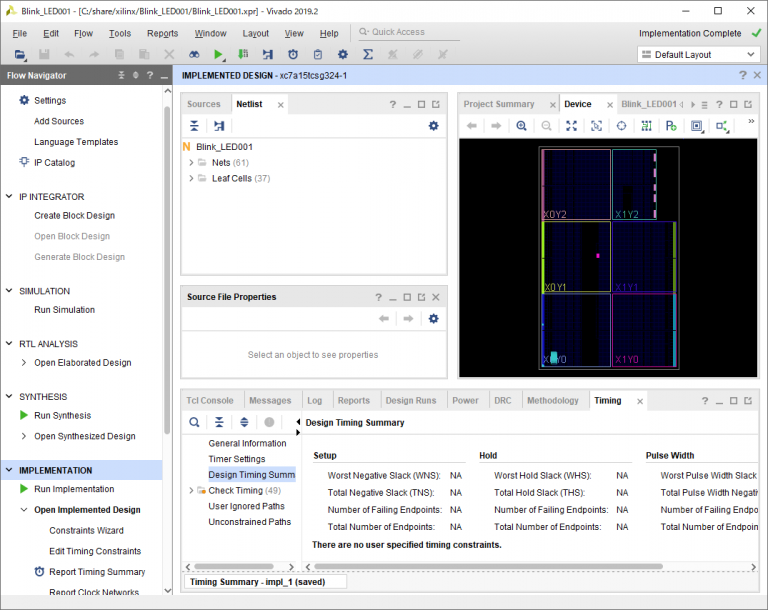Screen dimensions: 768x610
Task: Collapse all items in Netlist panel
Action: (194, 126)
